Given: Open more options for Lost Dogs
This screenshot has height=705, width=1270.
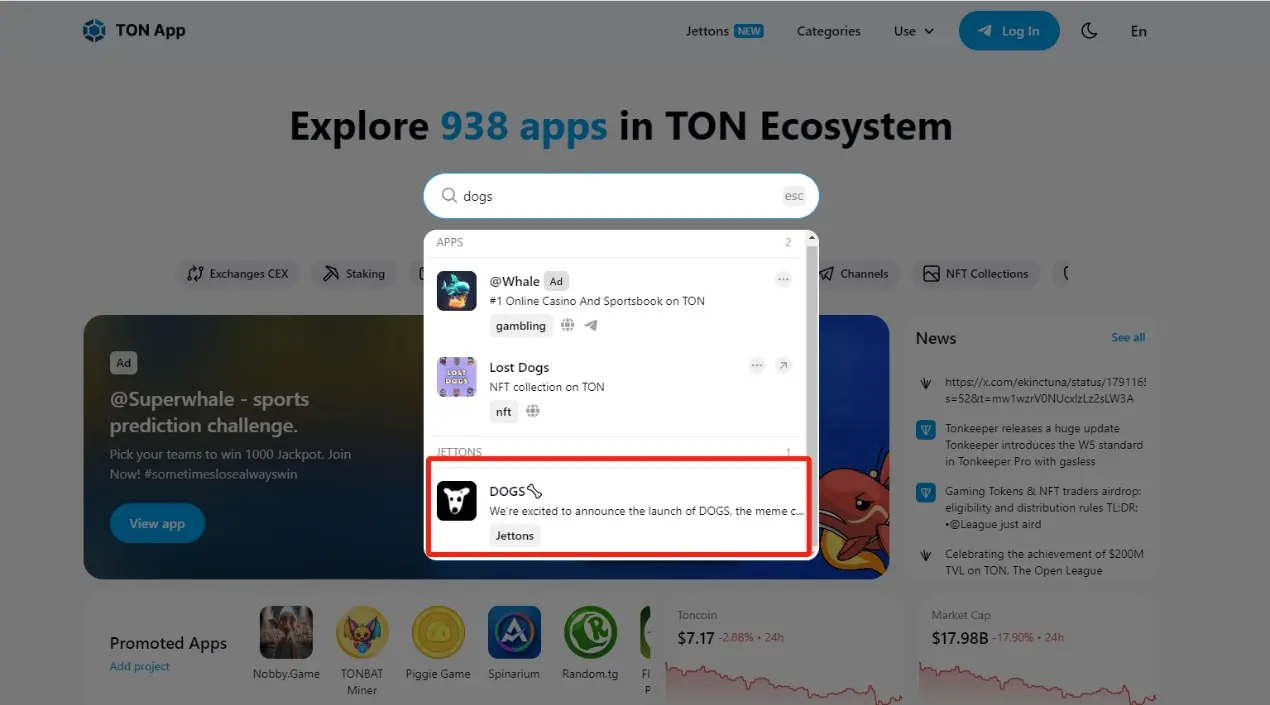Looking at the screenshot, I should tap(757, 366).
